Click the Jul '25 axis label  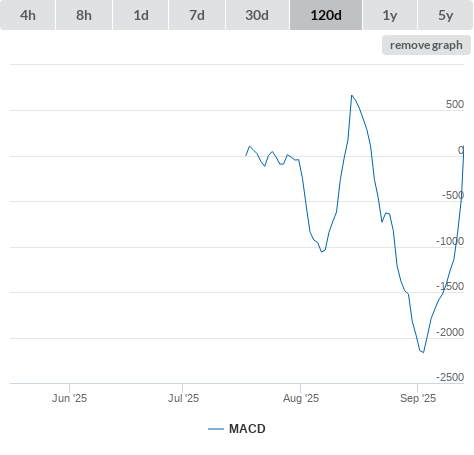click(183, 398)
